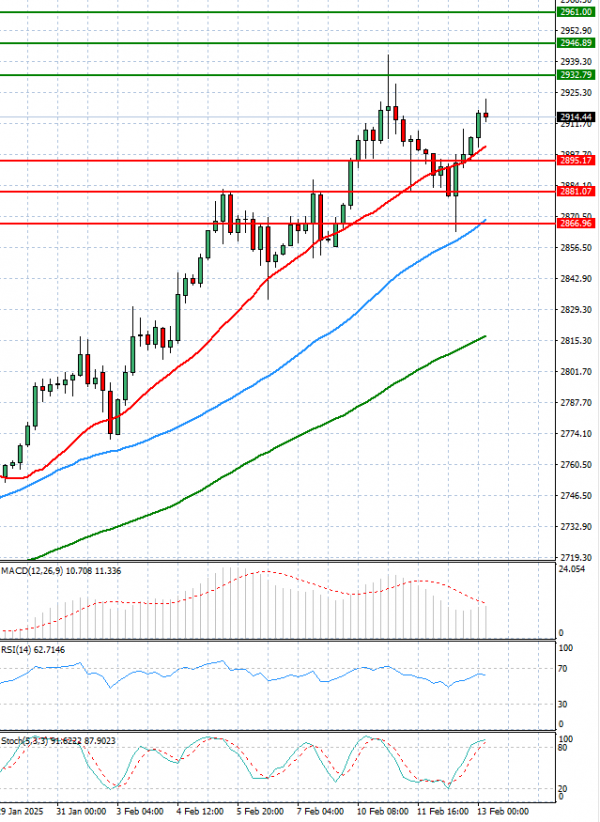Click the latest candlestick on the price chart
This screenshot has height=822, width=600.
[x=486, y=116]
